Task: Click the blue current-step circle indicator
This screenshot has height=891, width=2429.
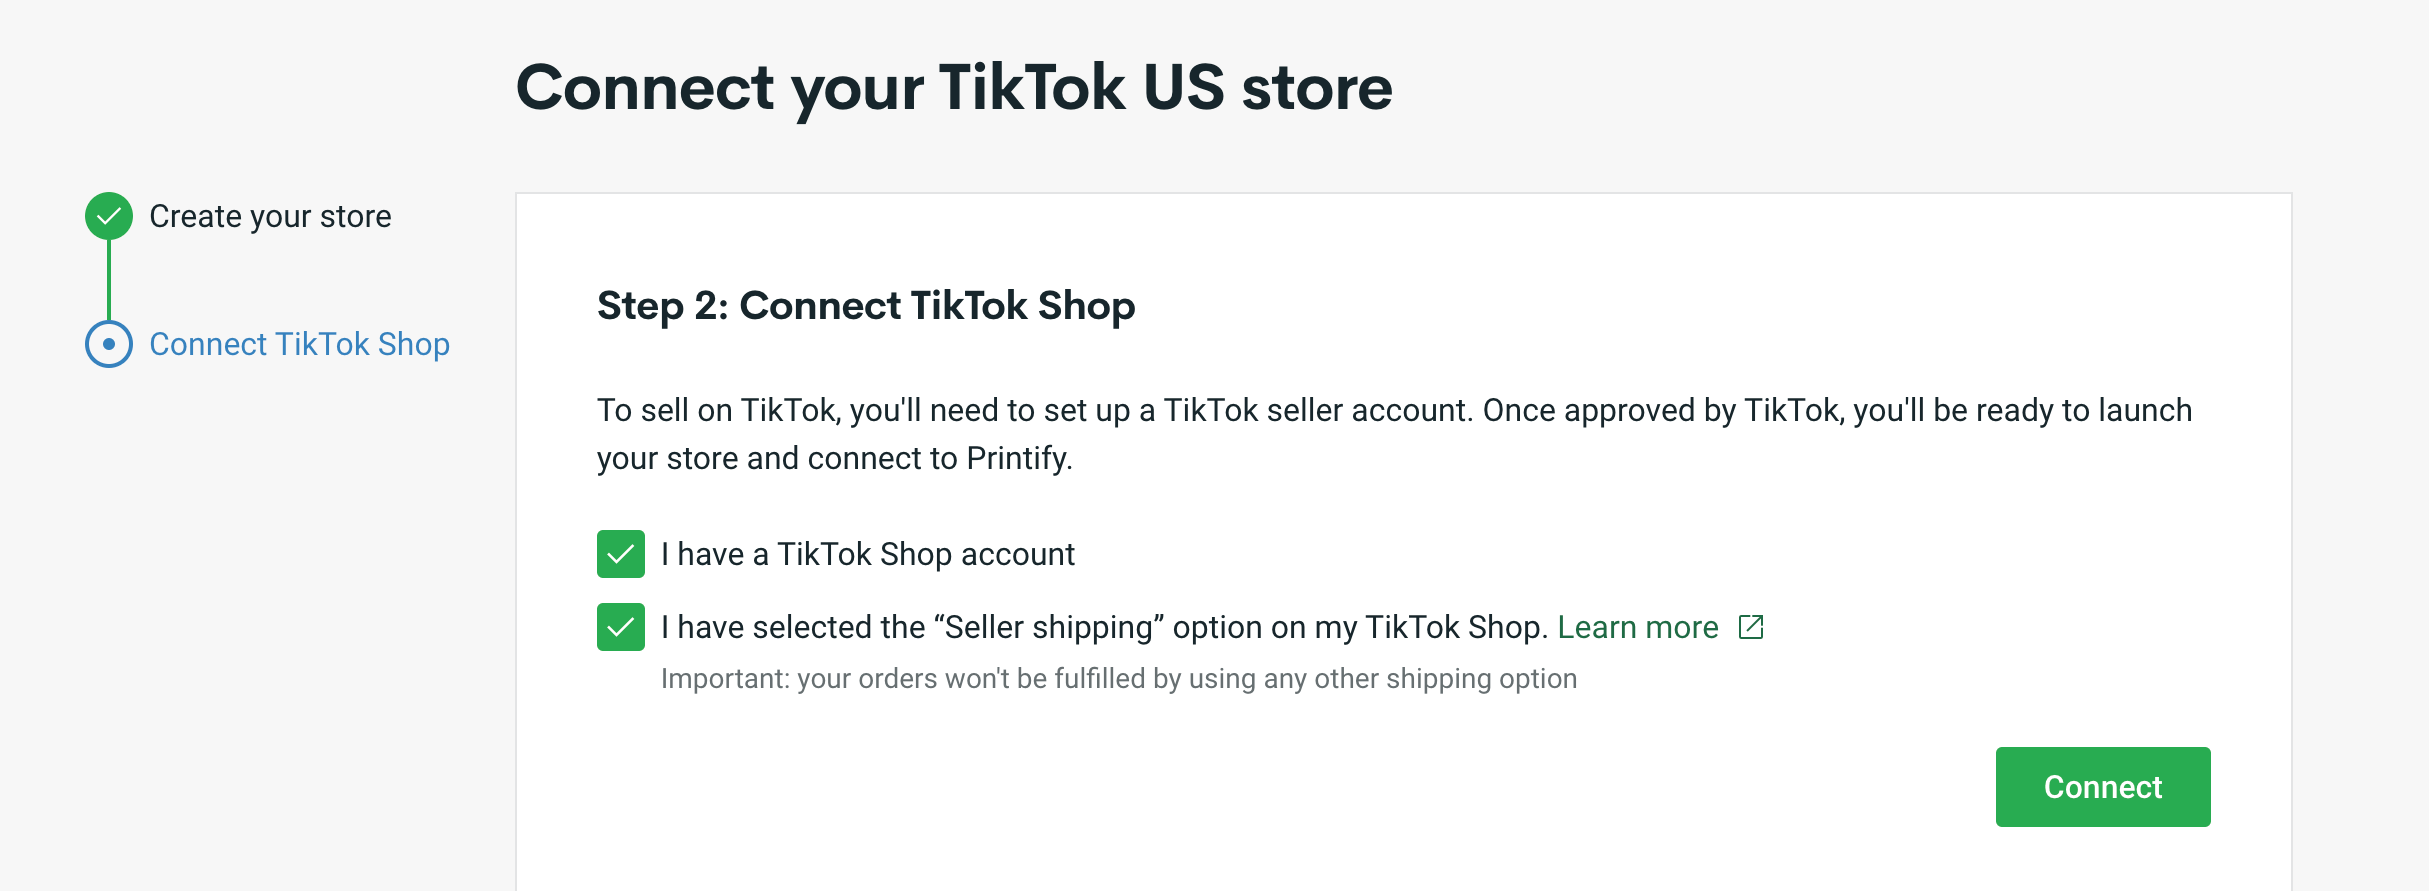Action: coord(109,344)
